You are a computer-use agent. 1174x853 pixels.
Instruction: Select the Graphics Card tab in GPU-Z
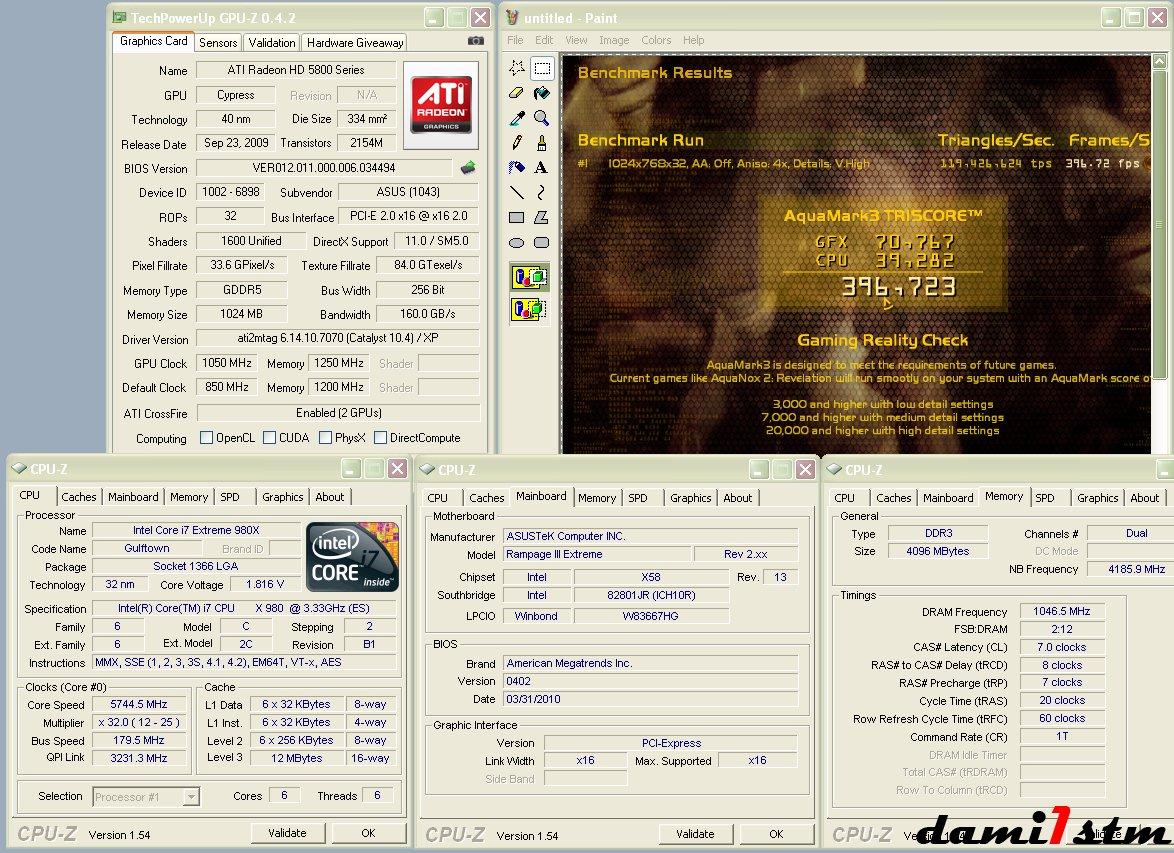[x=153, y=41]
